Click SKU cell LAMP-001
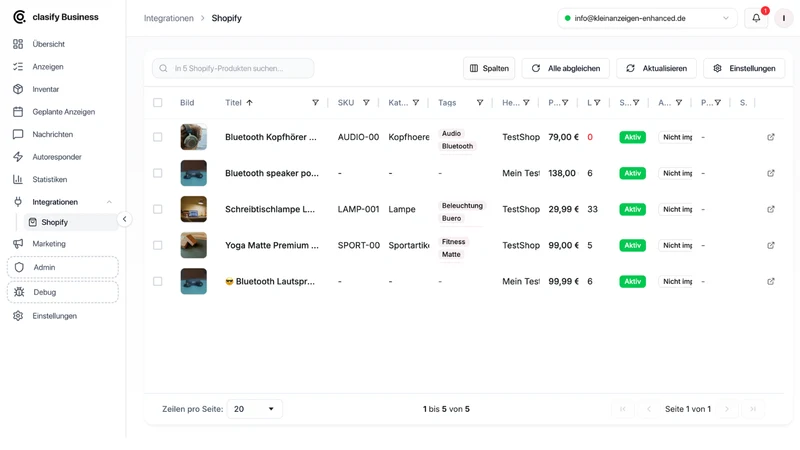800x450 pixels. [358, 209]
